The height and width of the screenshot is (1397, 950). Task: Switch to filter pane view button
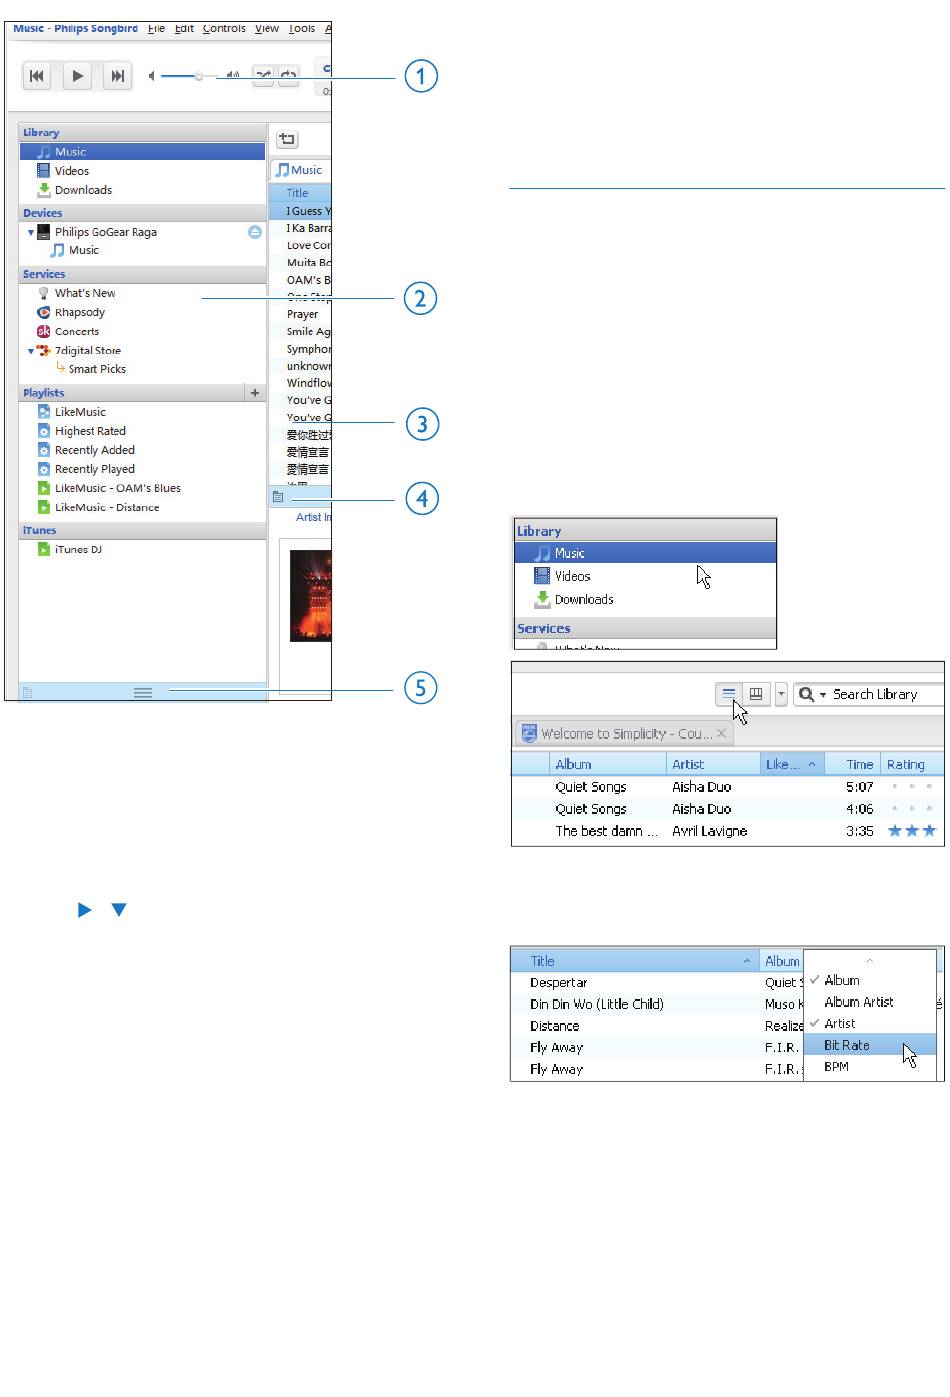click(756, 694)
